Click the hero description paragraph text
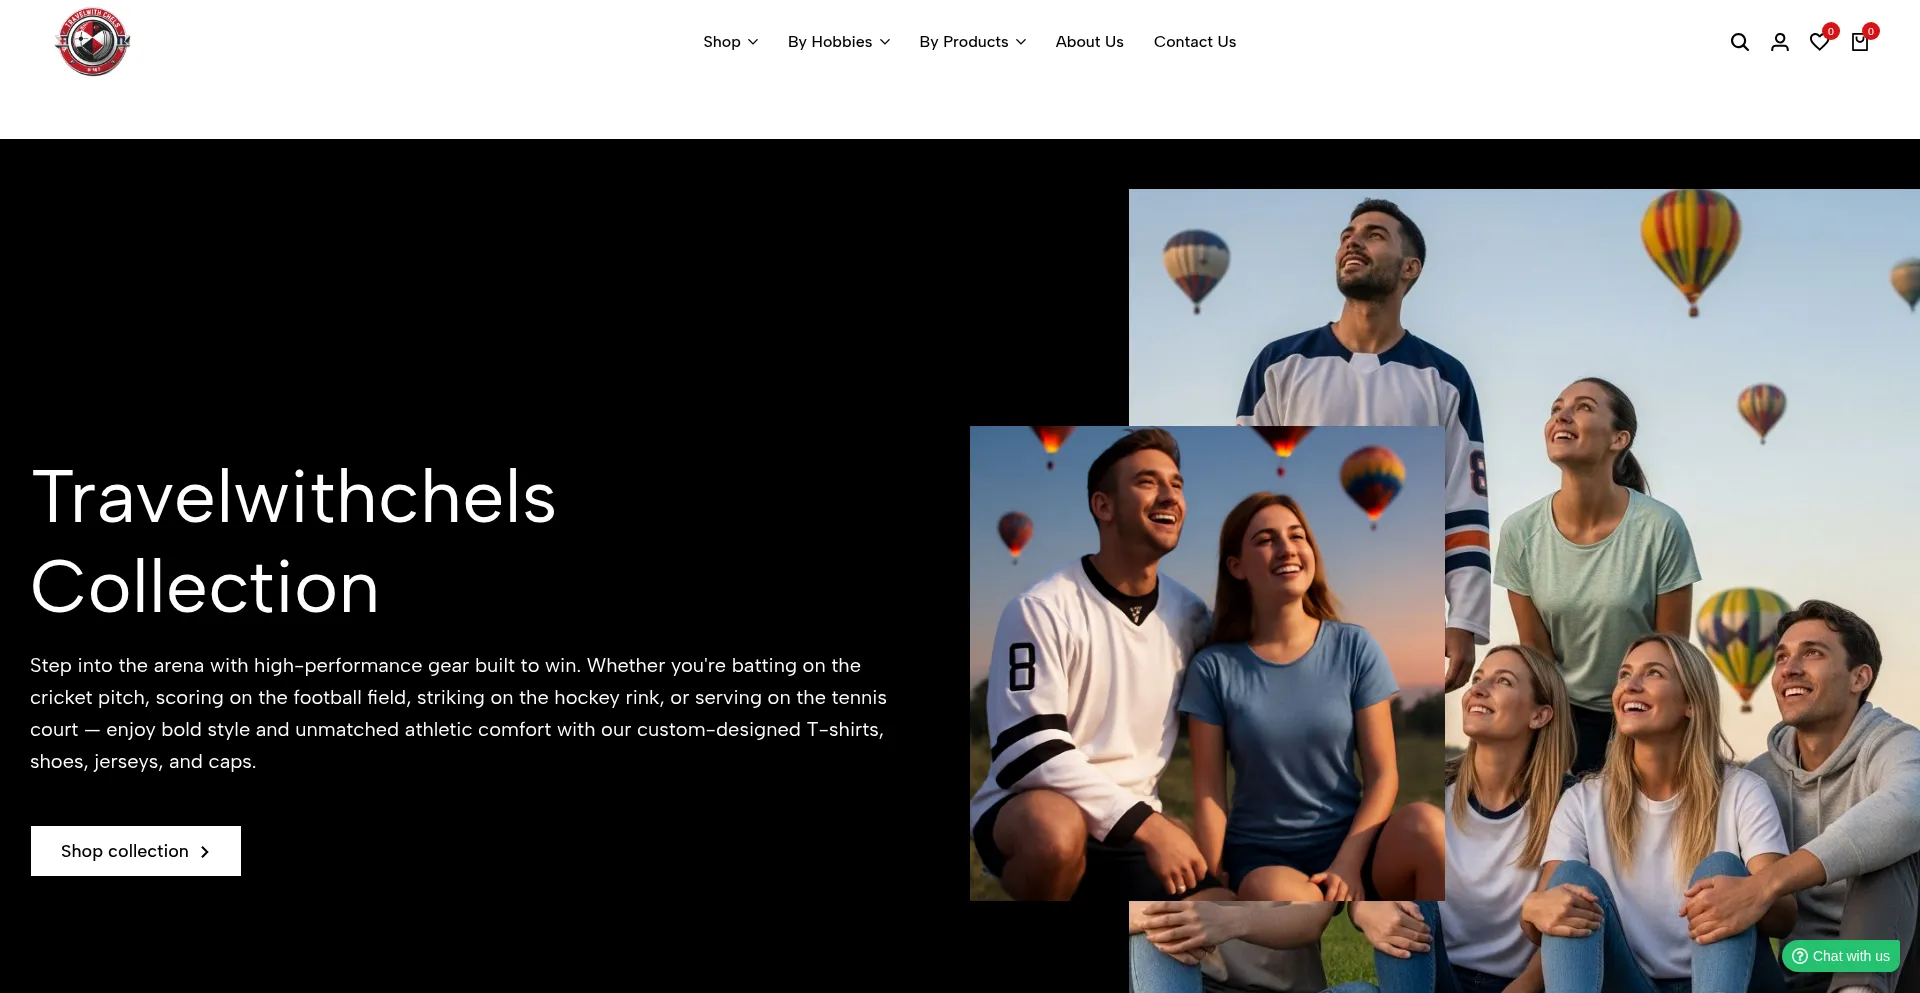Viewport: 1920px width, 993px height. click(x=458, y=713)
